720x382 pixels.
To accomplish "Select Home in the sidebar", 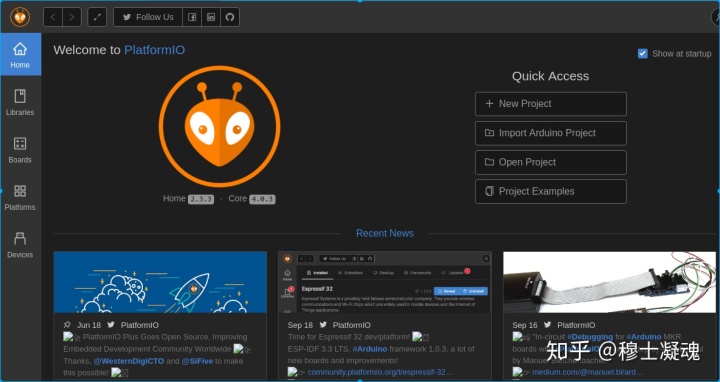I will 20,55.
